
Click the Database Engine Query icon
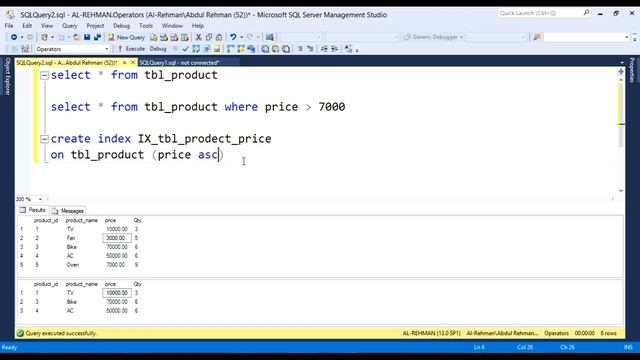point(153,37)
